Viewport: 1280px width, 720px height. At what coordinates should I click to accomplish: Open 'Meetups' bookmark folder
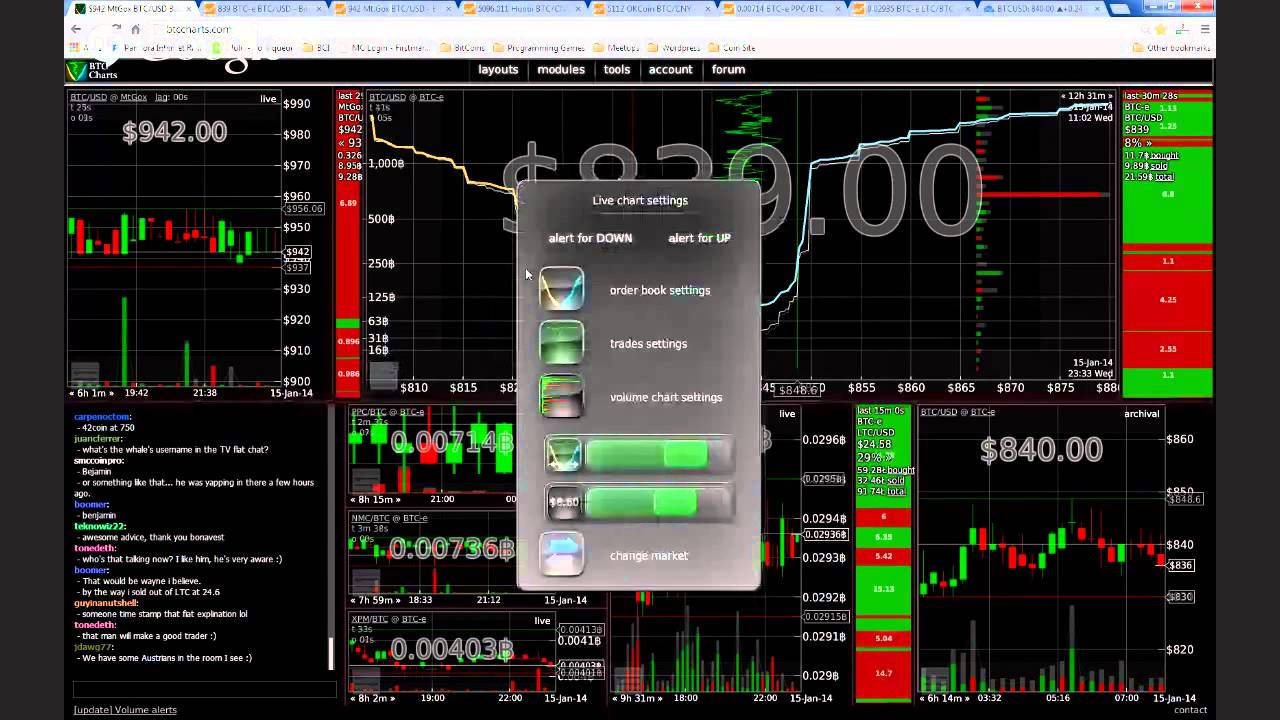pos(617,48)
